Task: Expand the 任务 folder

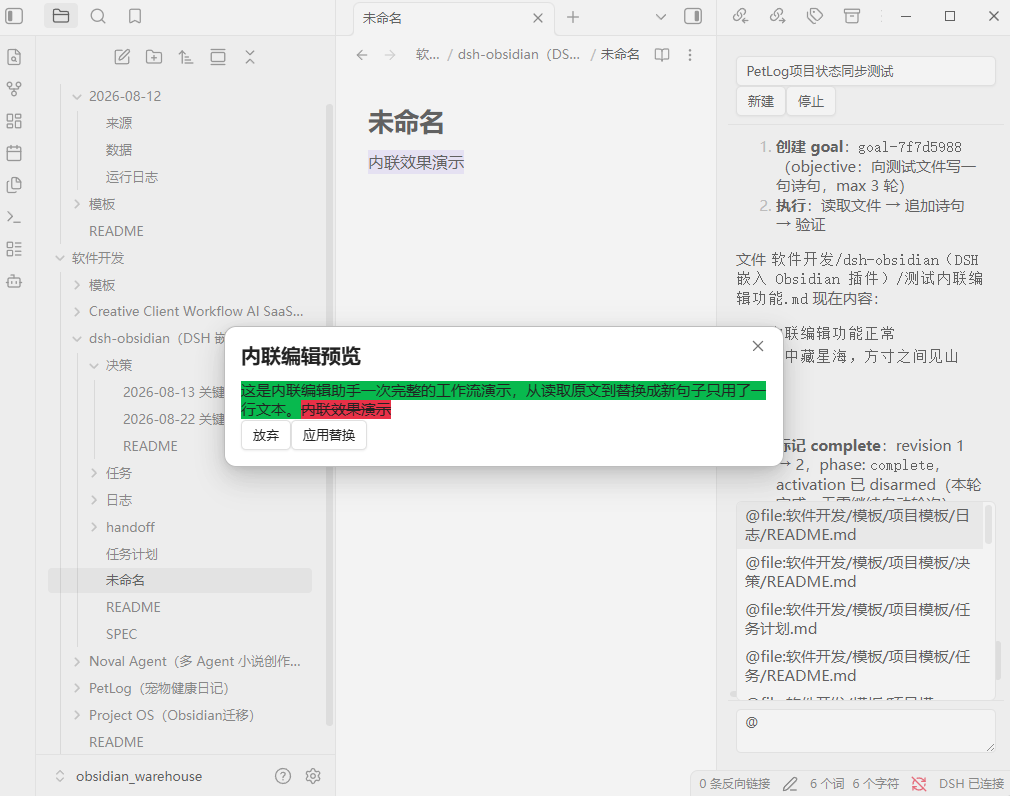Action: 94,473
